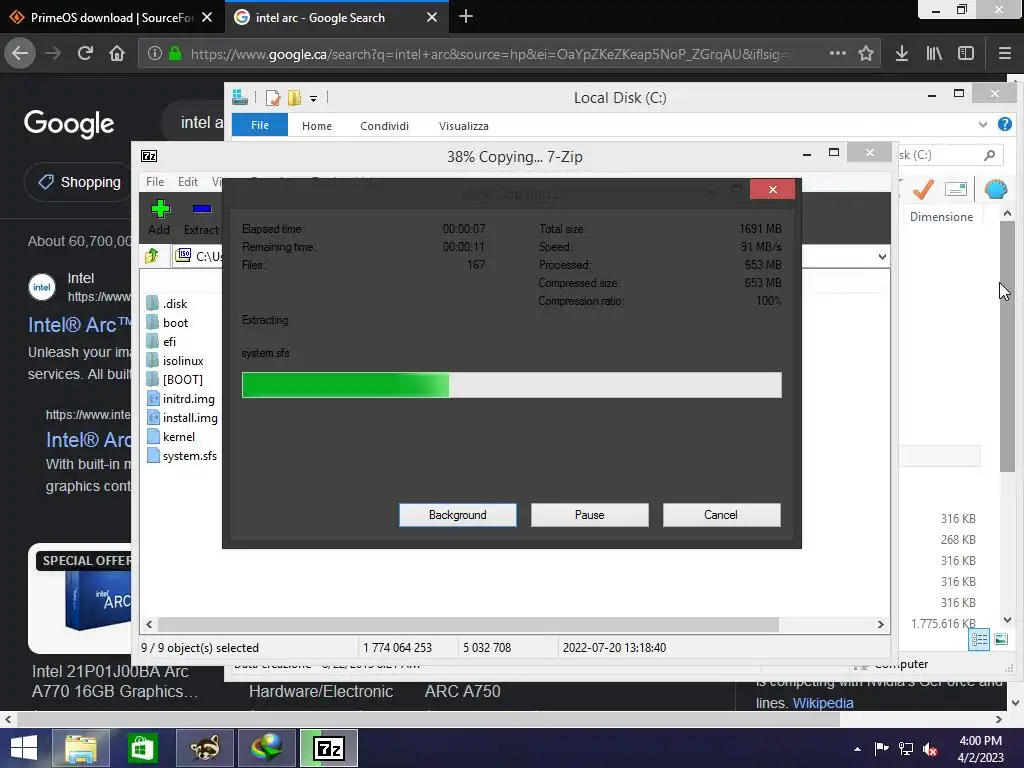Reload the current page in Firefox

[85, 53]
